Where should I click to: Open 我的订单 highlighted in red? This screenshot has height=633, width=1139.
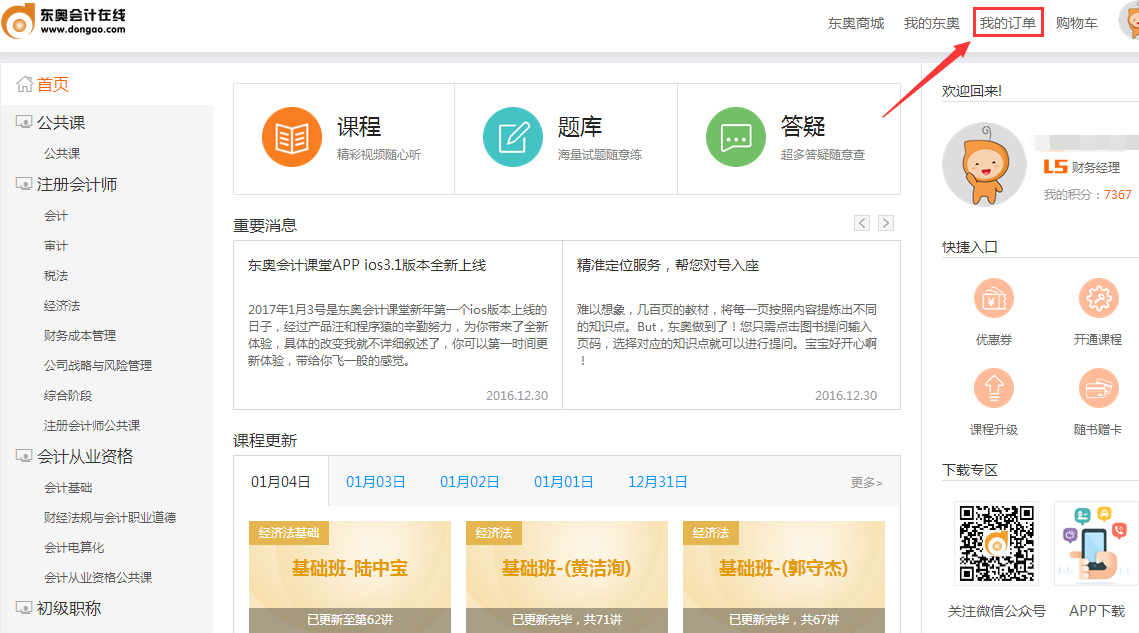click(x=1007, y=22)
